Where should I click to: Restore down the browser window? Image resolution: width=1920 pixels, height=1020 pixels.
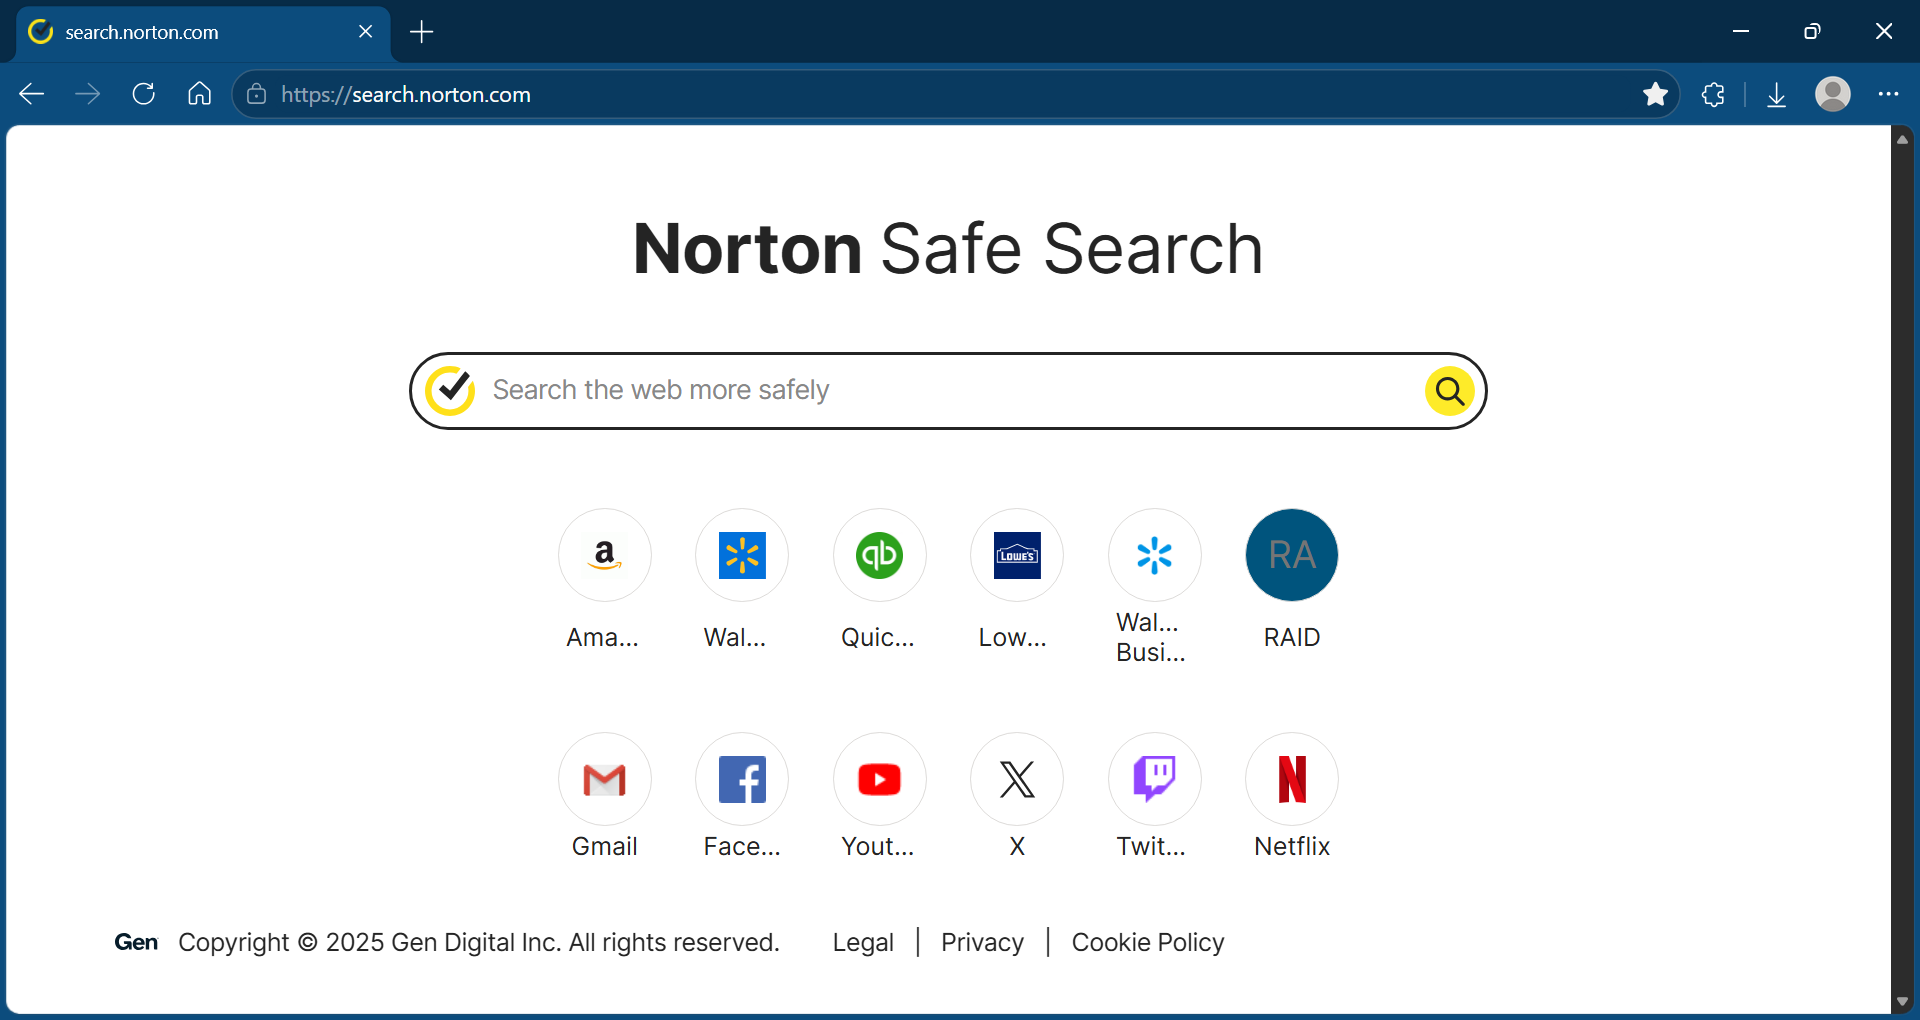tap(1812, 32)
